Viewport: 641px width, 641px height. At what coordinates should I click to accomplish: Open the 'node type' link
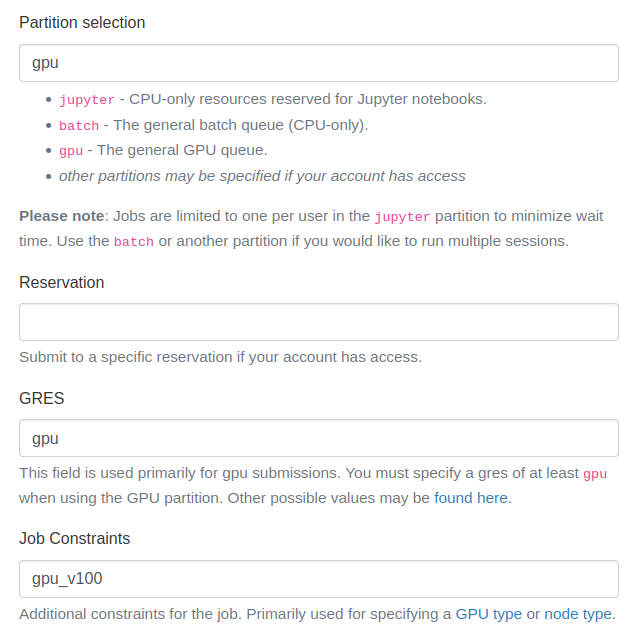point(578,614)
